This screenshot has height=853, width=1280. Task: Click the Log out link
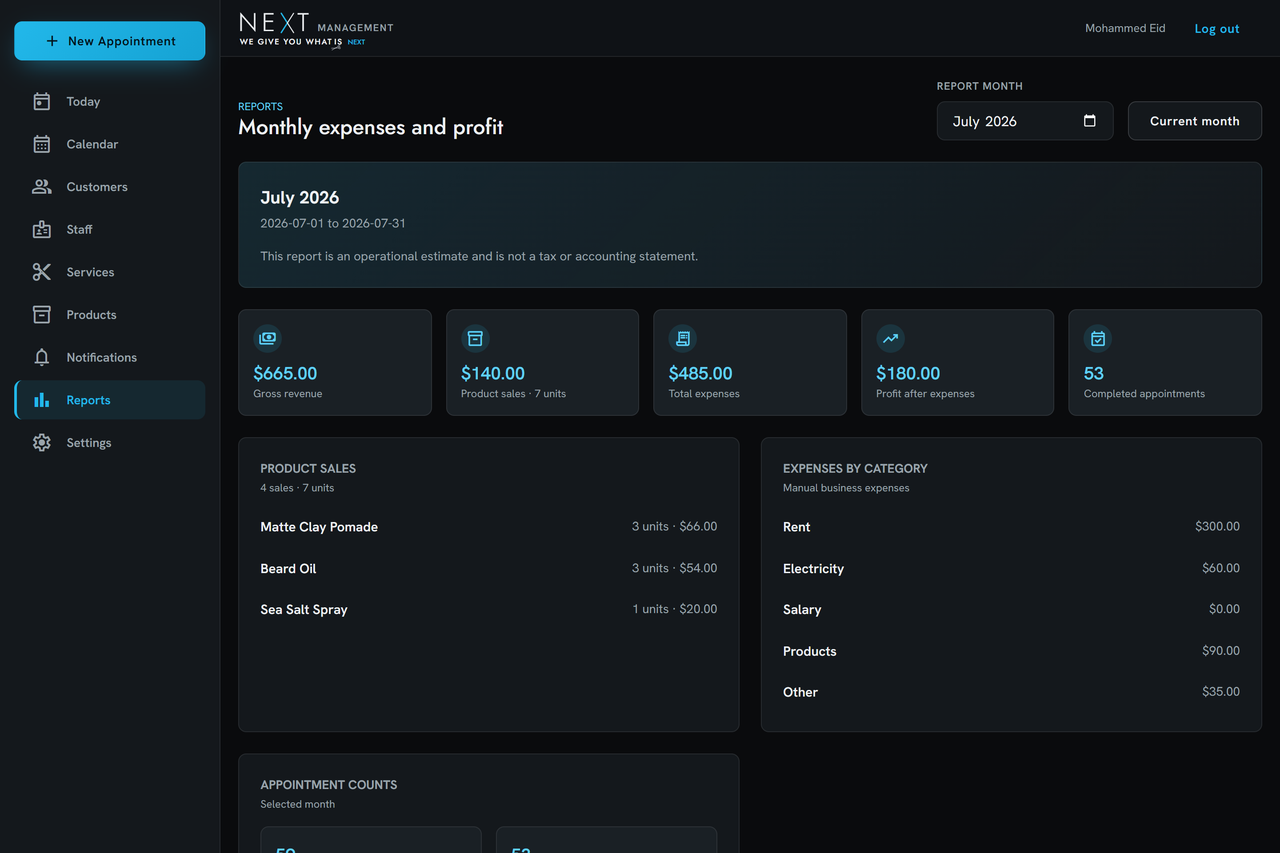coord(1217,29)
